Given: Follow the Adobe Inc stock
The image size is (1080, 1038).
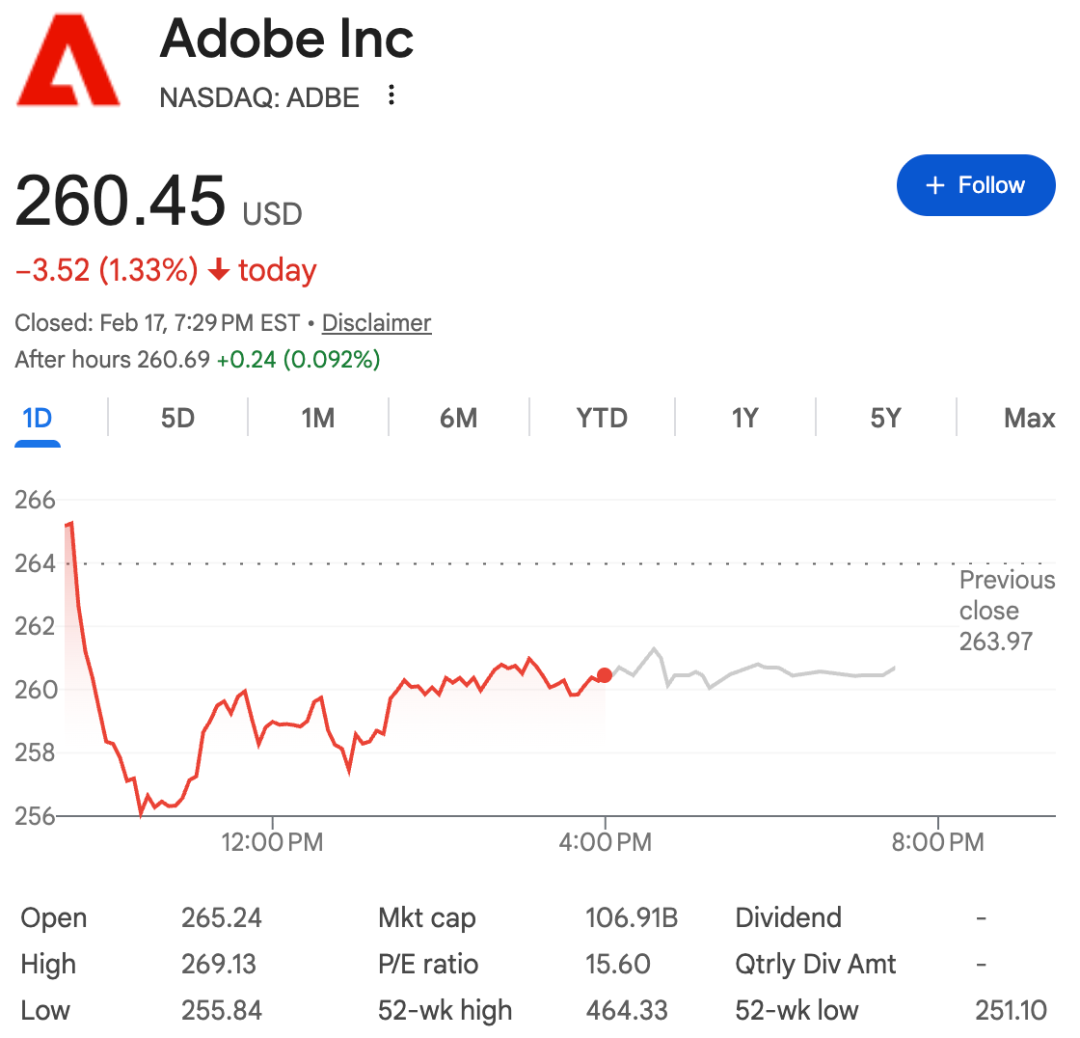Looking at the screenshot, I should 975,185.
